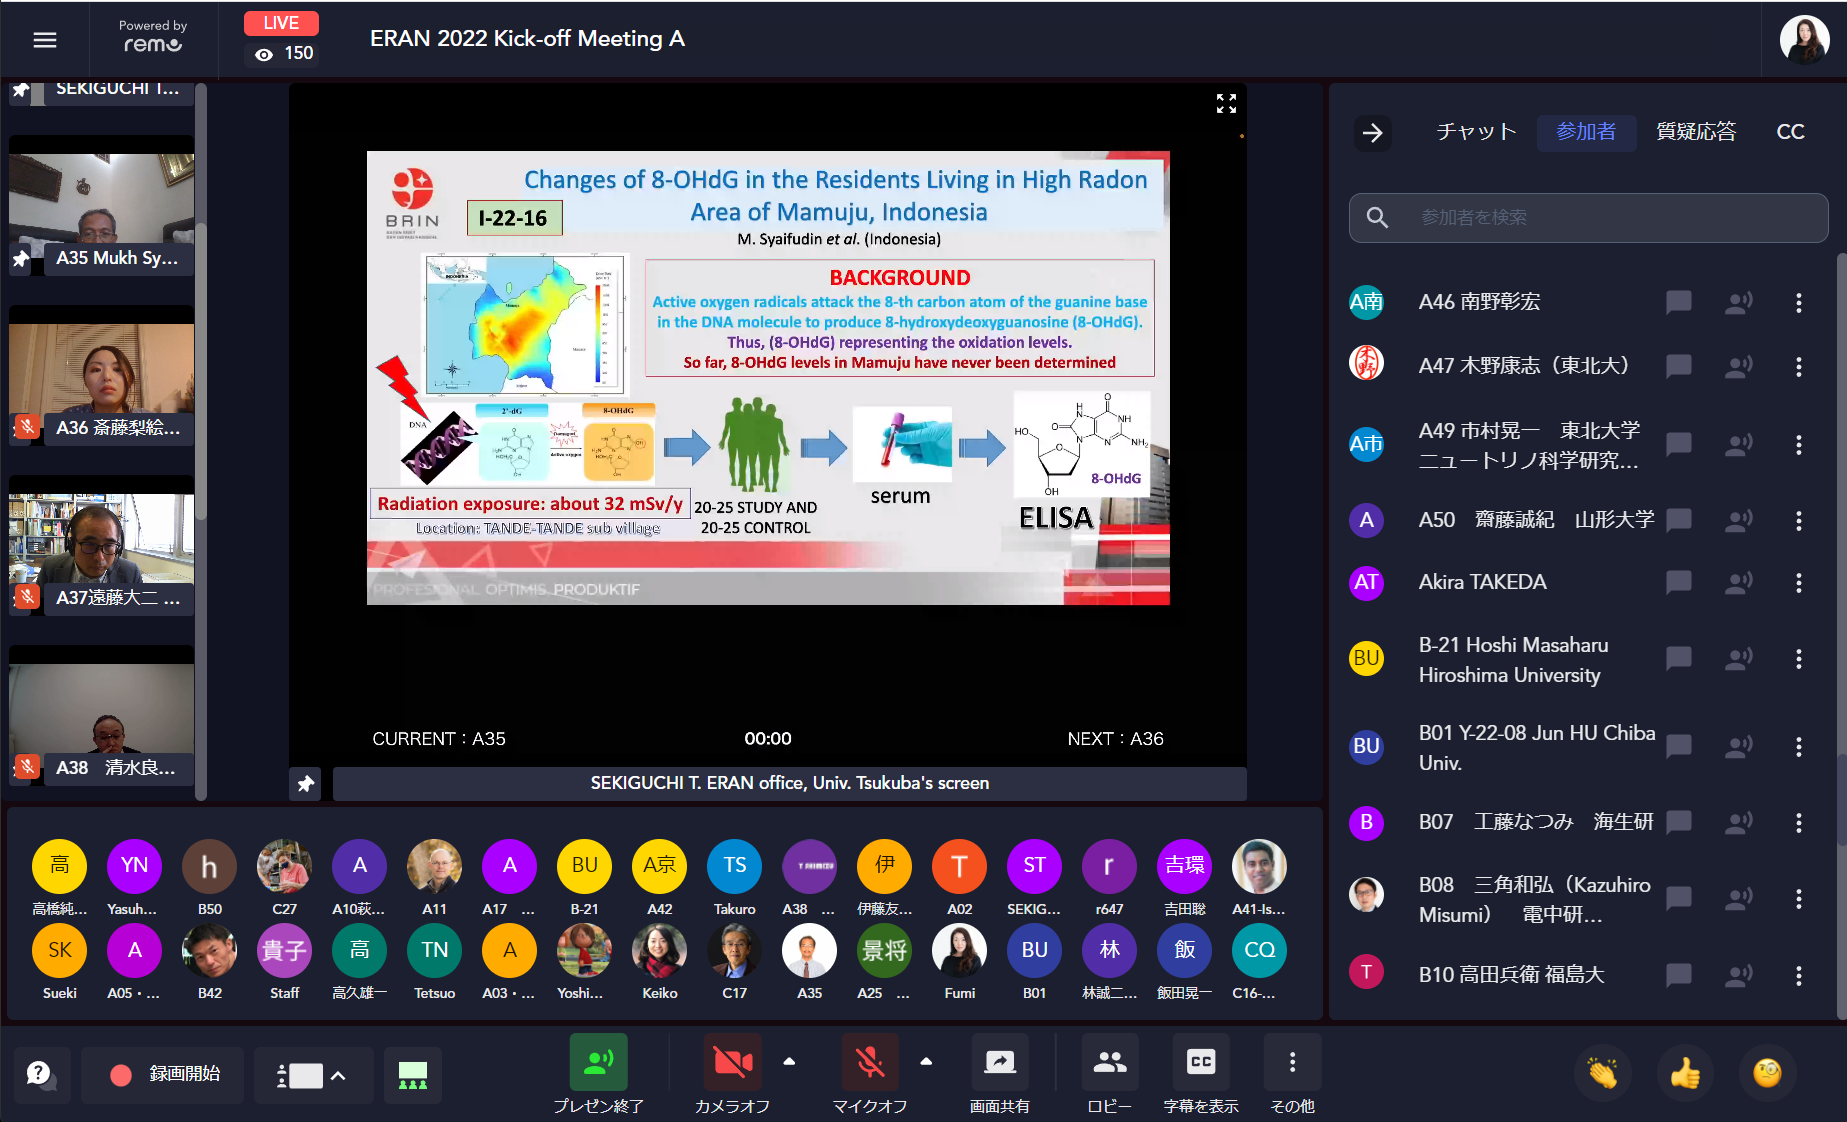The height and width of the screenshot is (1122, 1847).
Task: Switch to the audience seating view icon
Action: coord(412,1076)
